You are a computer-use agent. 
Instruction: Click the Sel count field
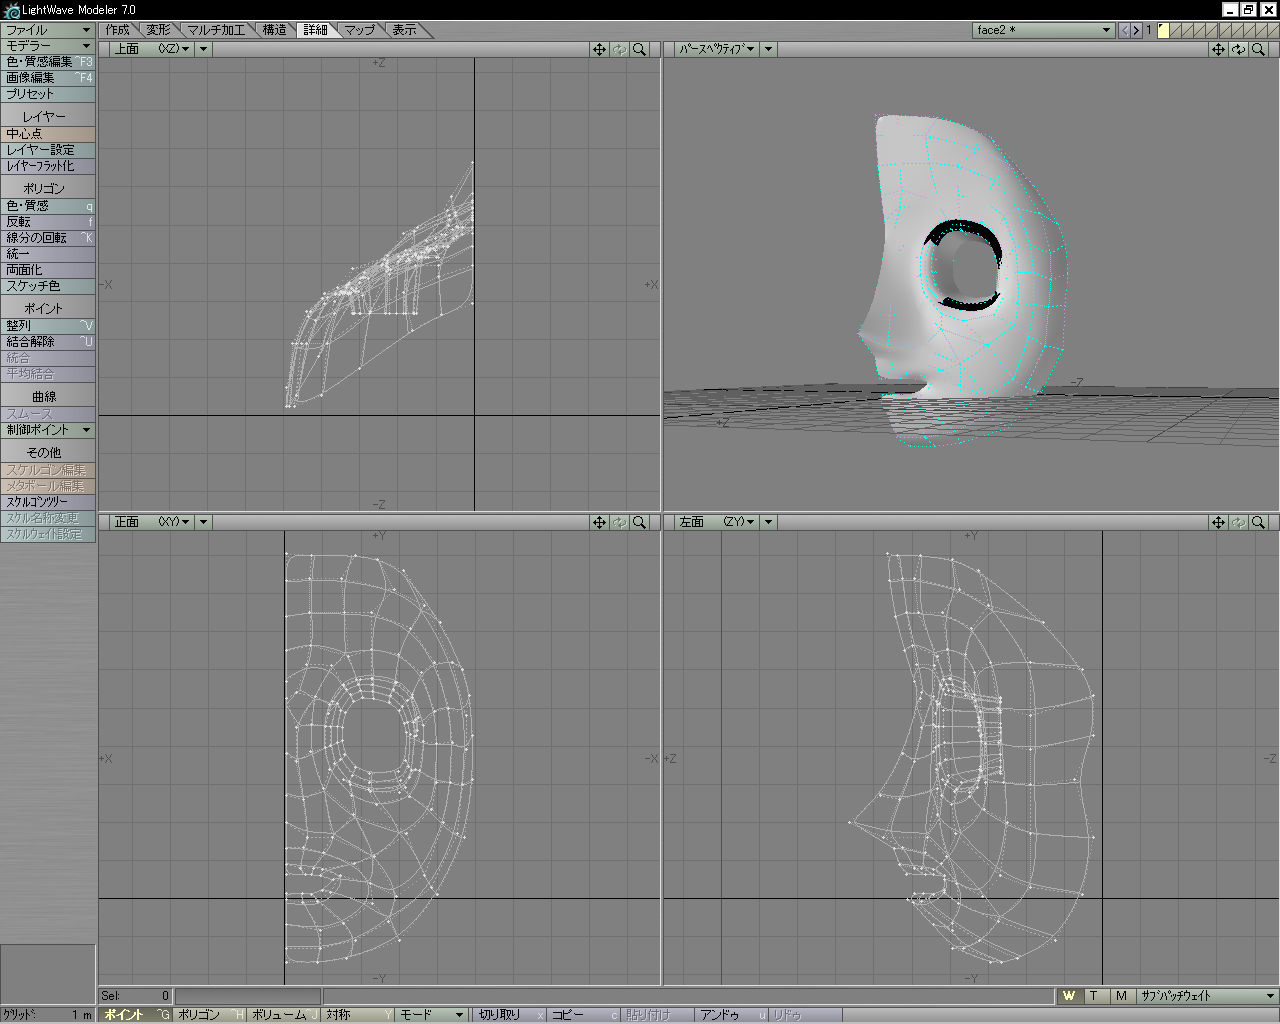pos(136,996)
